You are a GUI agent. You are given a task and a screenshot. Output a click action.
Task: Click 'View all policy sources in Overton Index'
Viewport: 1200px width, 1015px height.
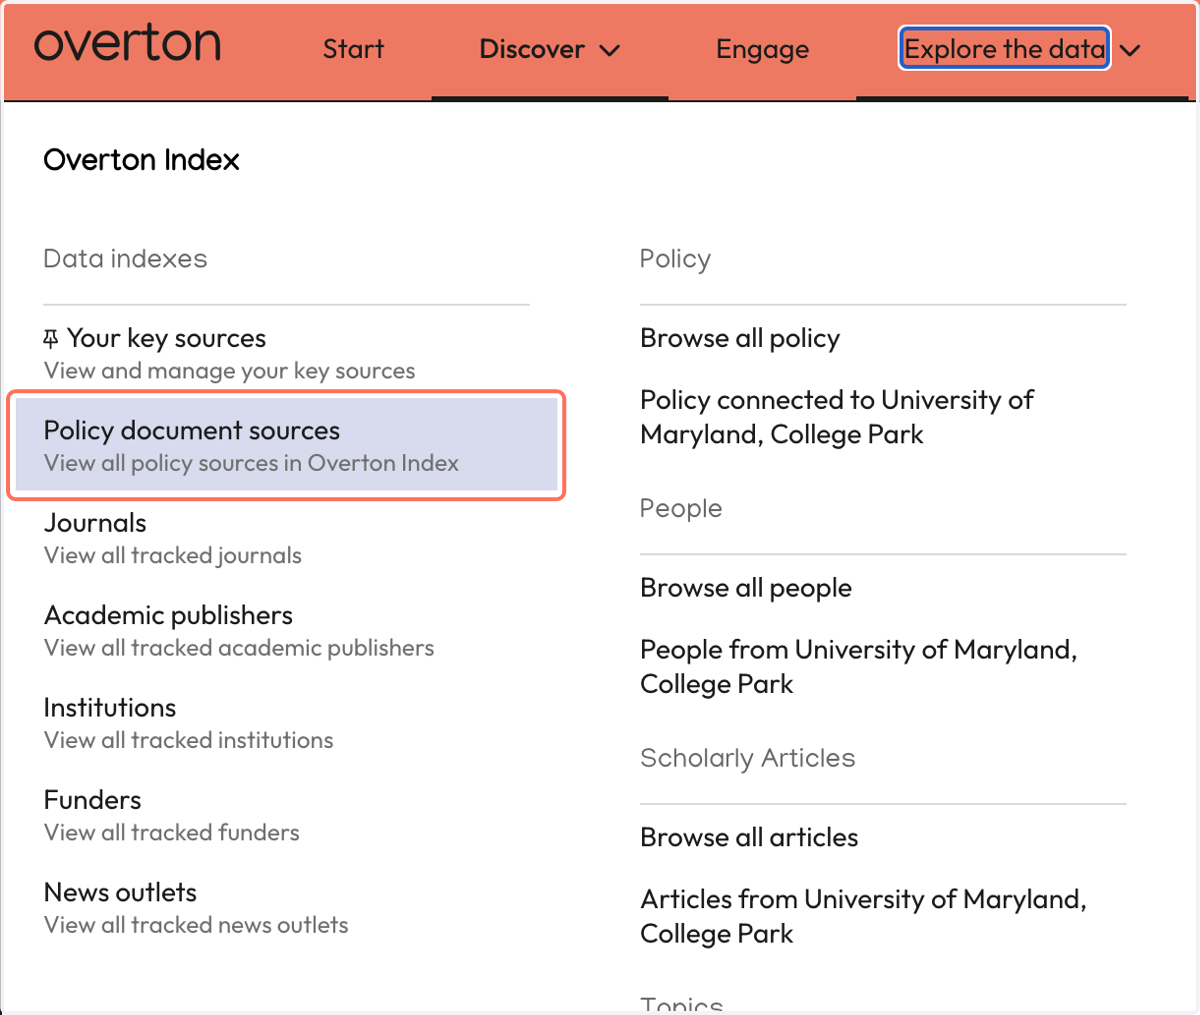click(251, 463)
